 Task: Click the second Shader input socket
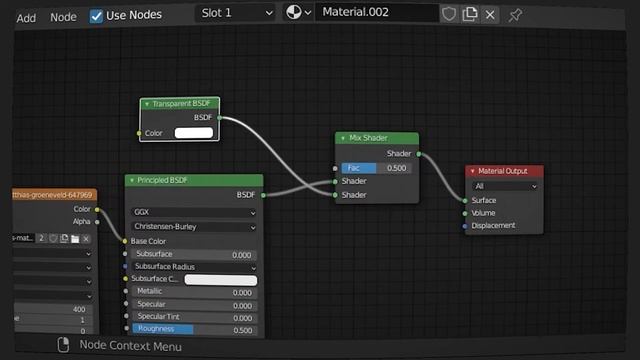pyautogui.click(x=335, y=195)
